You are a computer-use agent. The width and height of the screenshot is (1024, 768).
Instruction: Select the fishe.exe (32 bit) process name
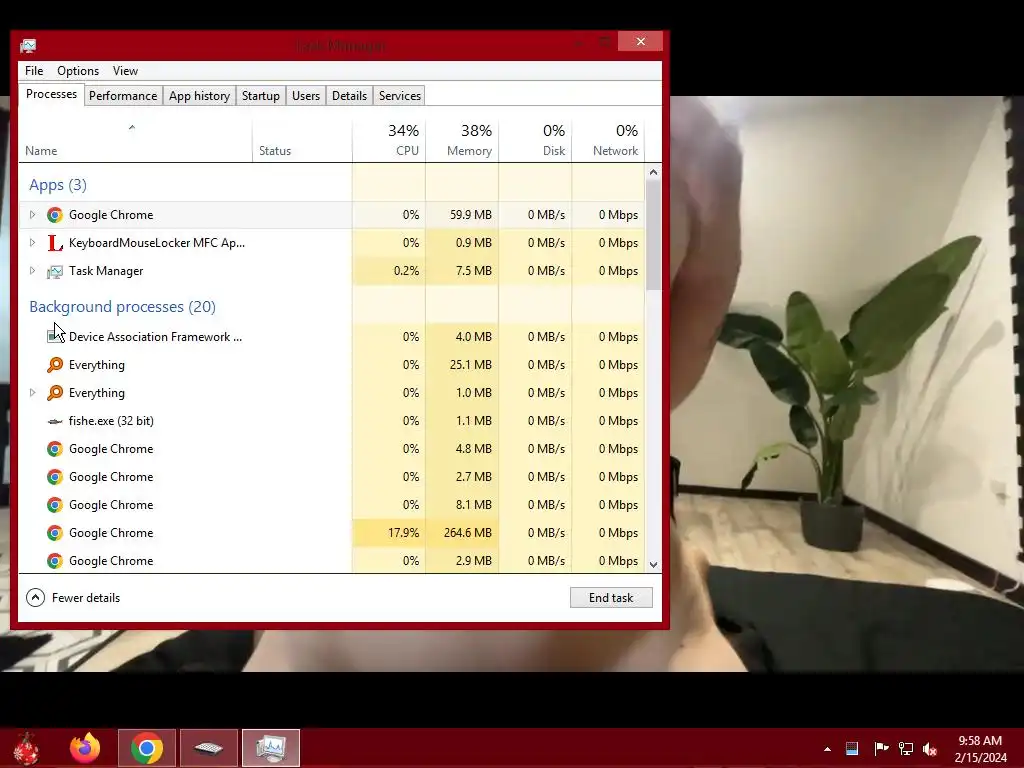point(111,421)
